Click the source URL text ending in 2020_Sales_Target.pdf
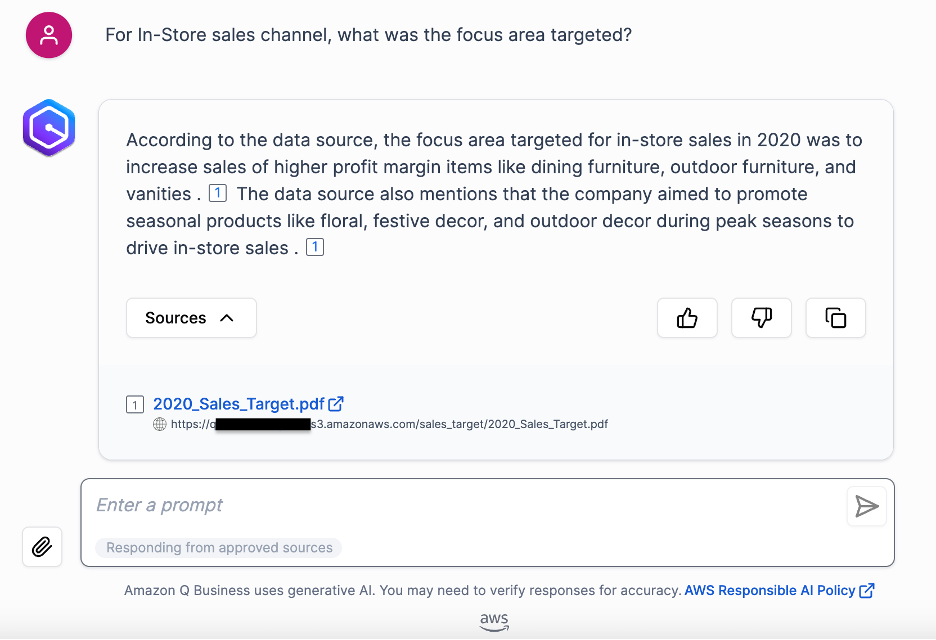 [389, 424]
